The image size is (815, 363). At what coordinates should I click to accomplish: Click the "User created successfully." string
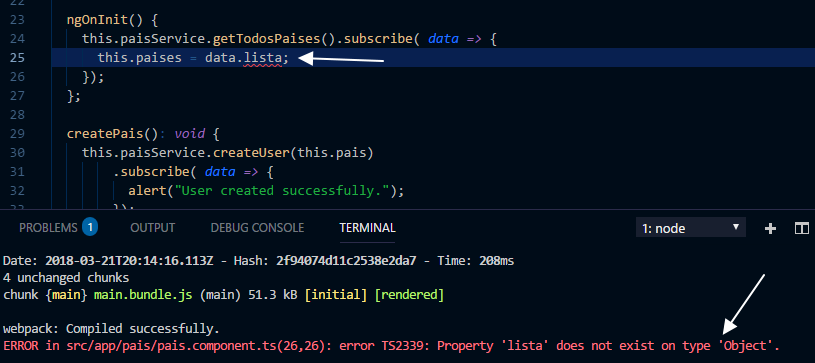point(283,191)
